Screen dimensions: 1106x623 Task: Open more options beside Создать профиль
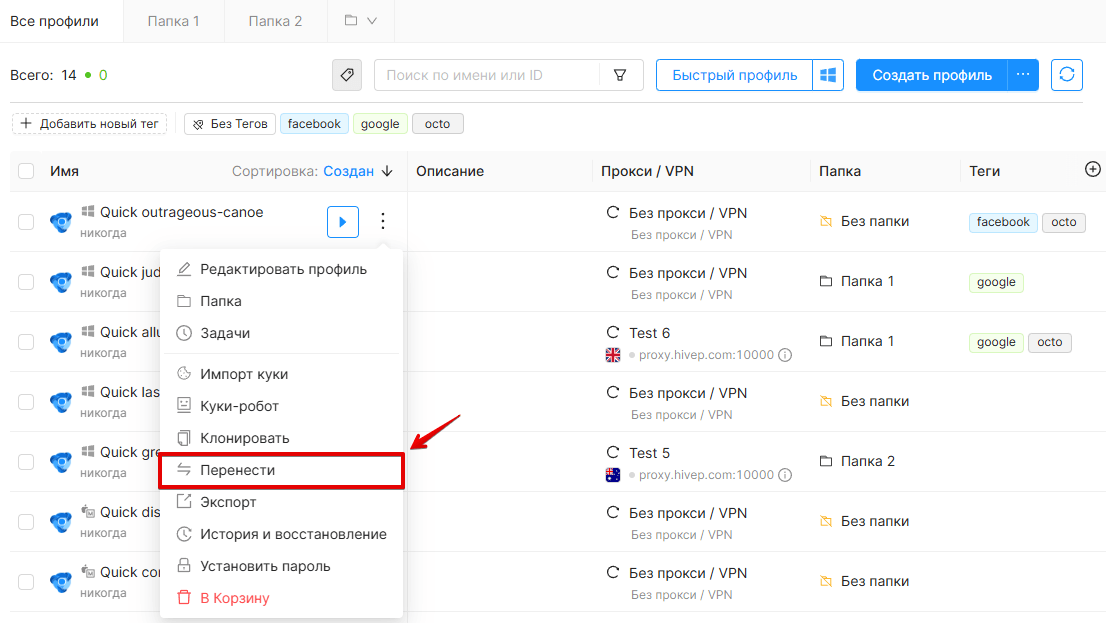[1023, 75]
